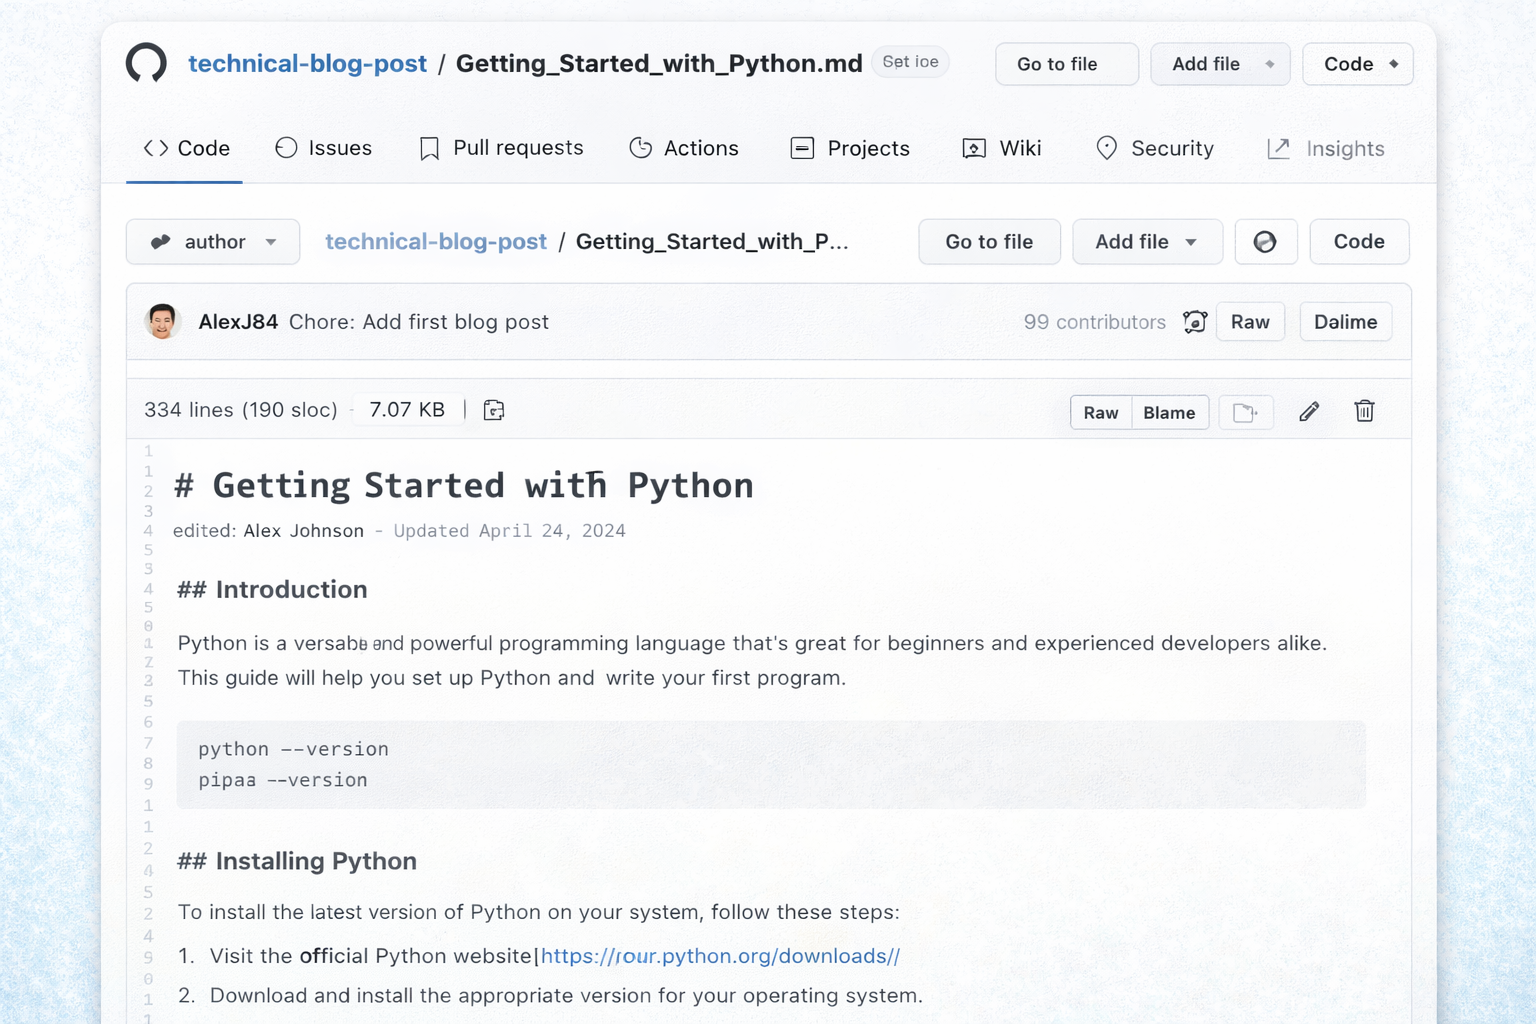
Task: Click the GitHub logo icon
Action: (x=145, y=63)
